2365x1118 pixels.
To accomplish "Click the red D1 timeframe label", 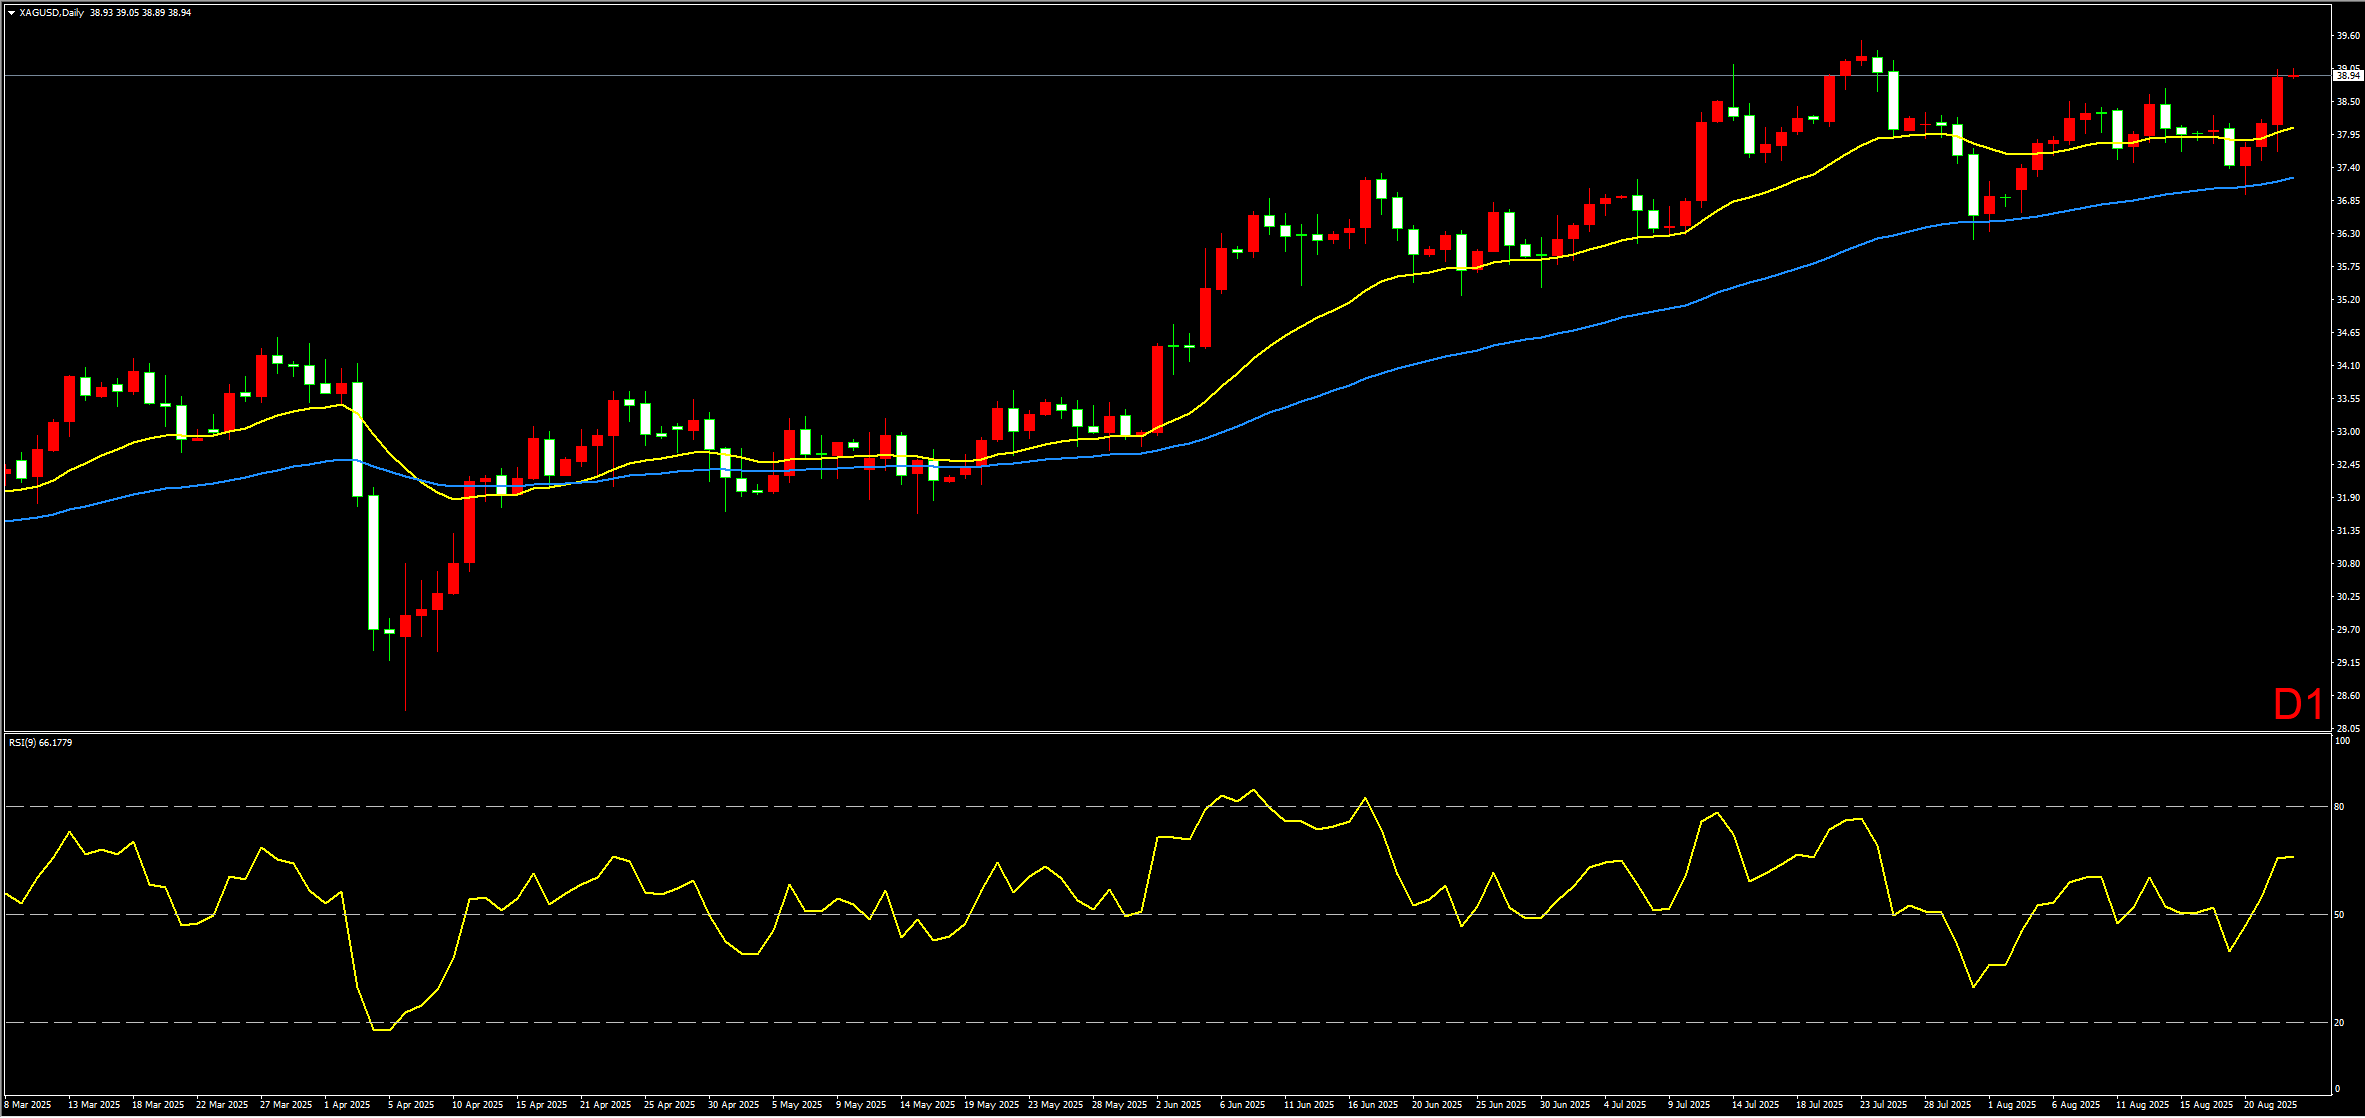I will (x=2298, y=705).
